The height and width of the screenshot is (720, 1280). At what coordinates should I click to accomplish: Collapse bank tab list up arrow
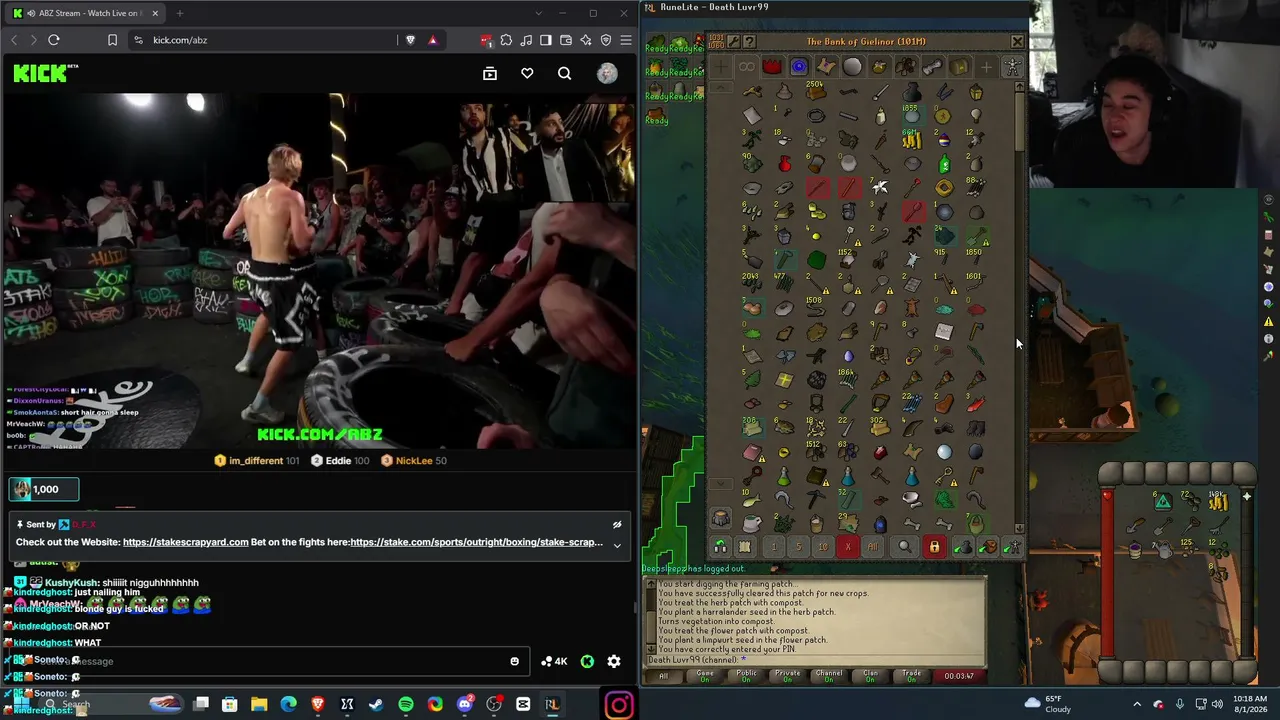click(721, 87)
